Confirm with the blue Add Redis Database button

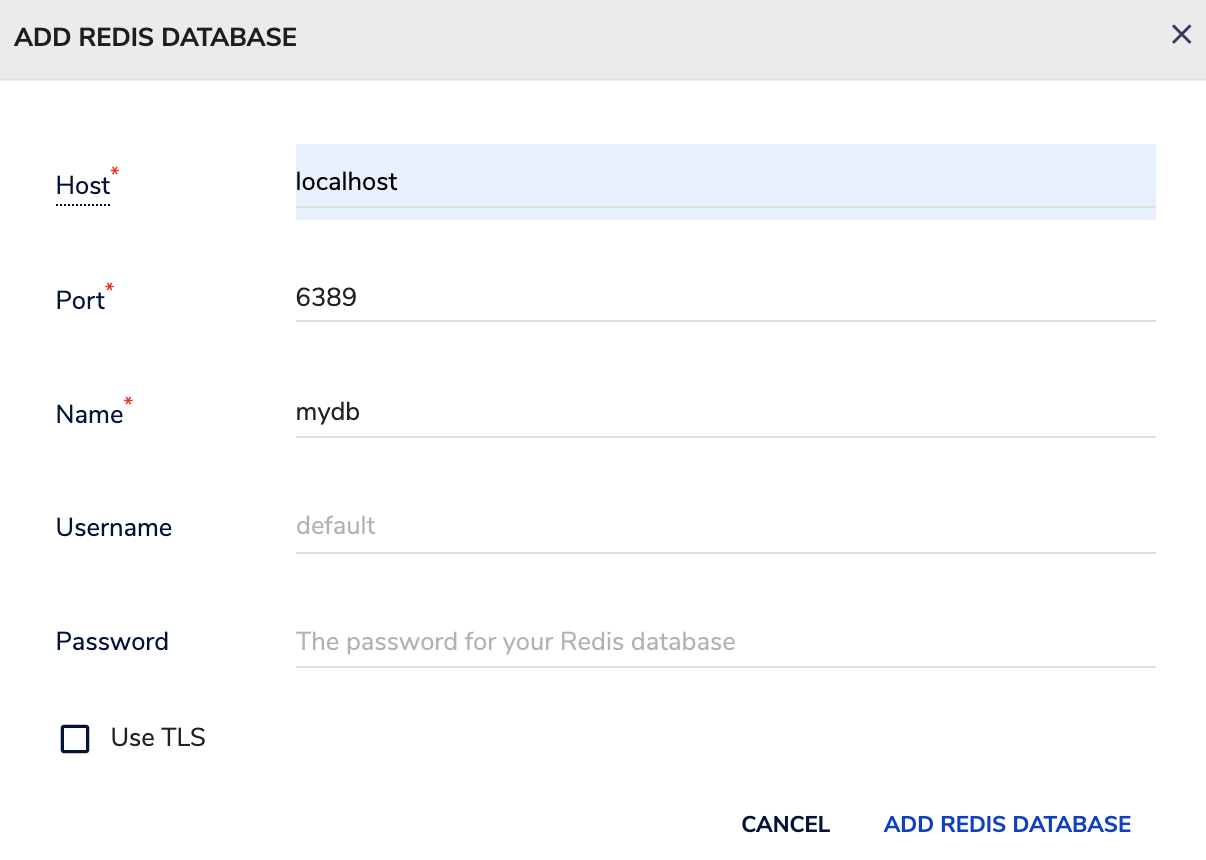1007,824
